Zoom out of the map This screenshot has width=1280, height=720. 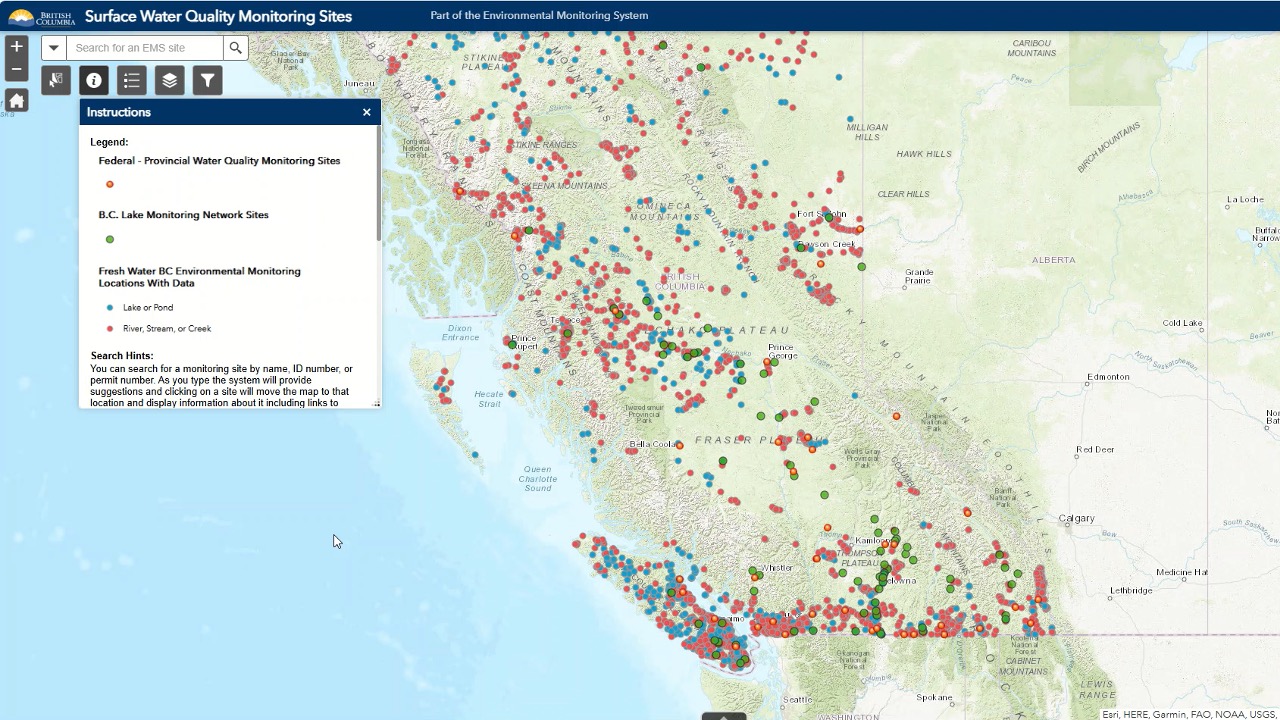tap(16, 69)
